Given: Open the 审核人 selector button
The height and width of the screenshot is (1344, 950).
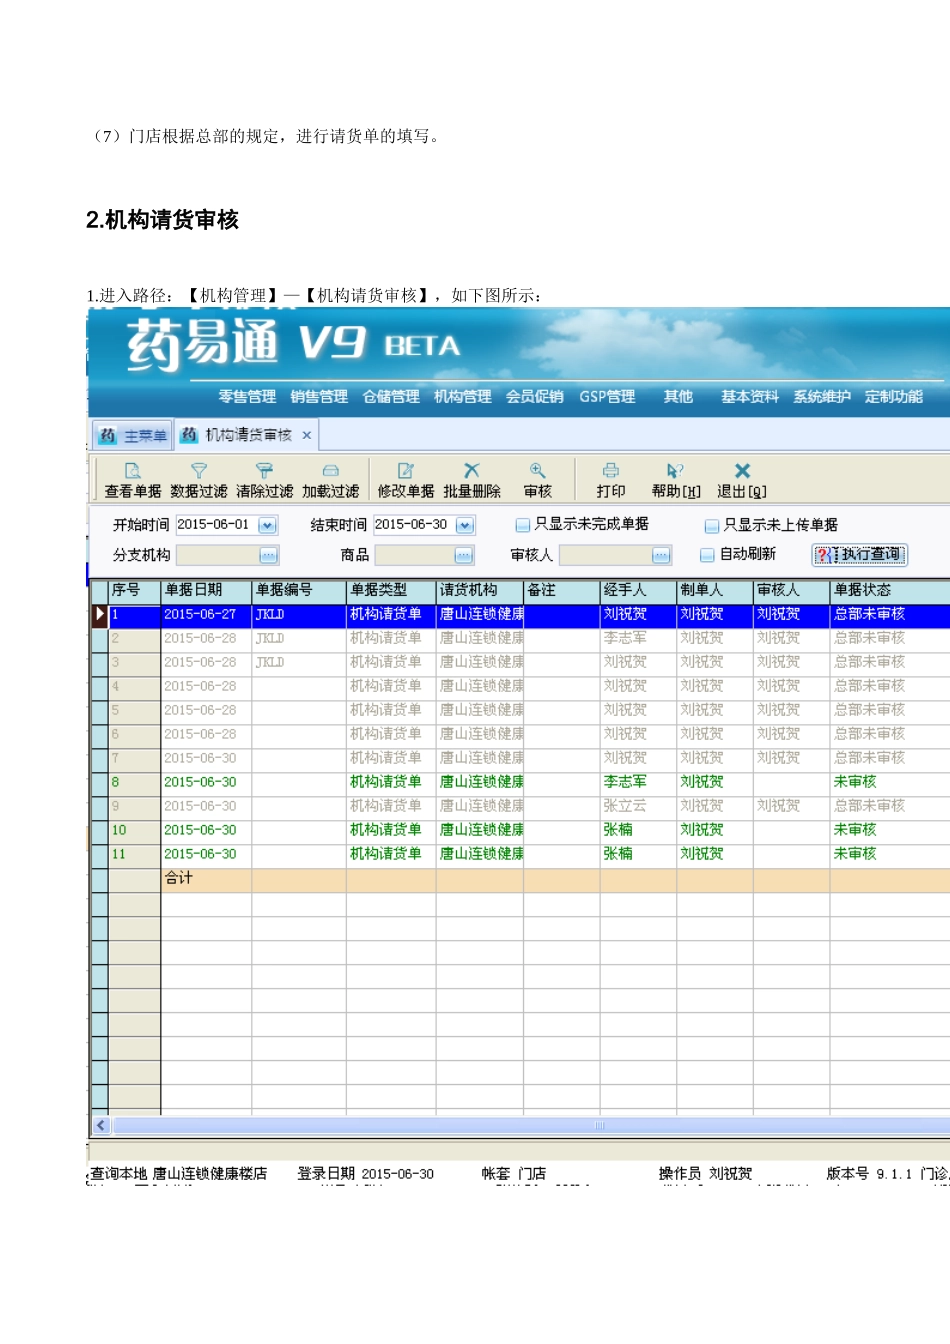Looking at the screenshot, I should [x=661, y=556].
